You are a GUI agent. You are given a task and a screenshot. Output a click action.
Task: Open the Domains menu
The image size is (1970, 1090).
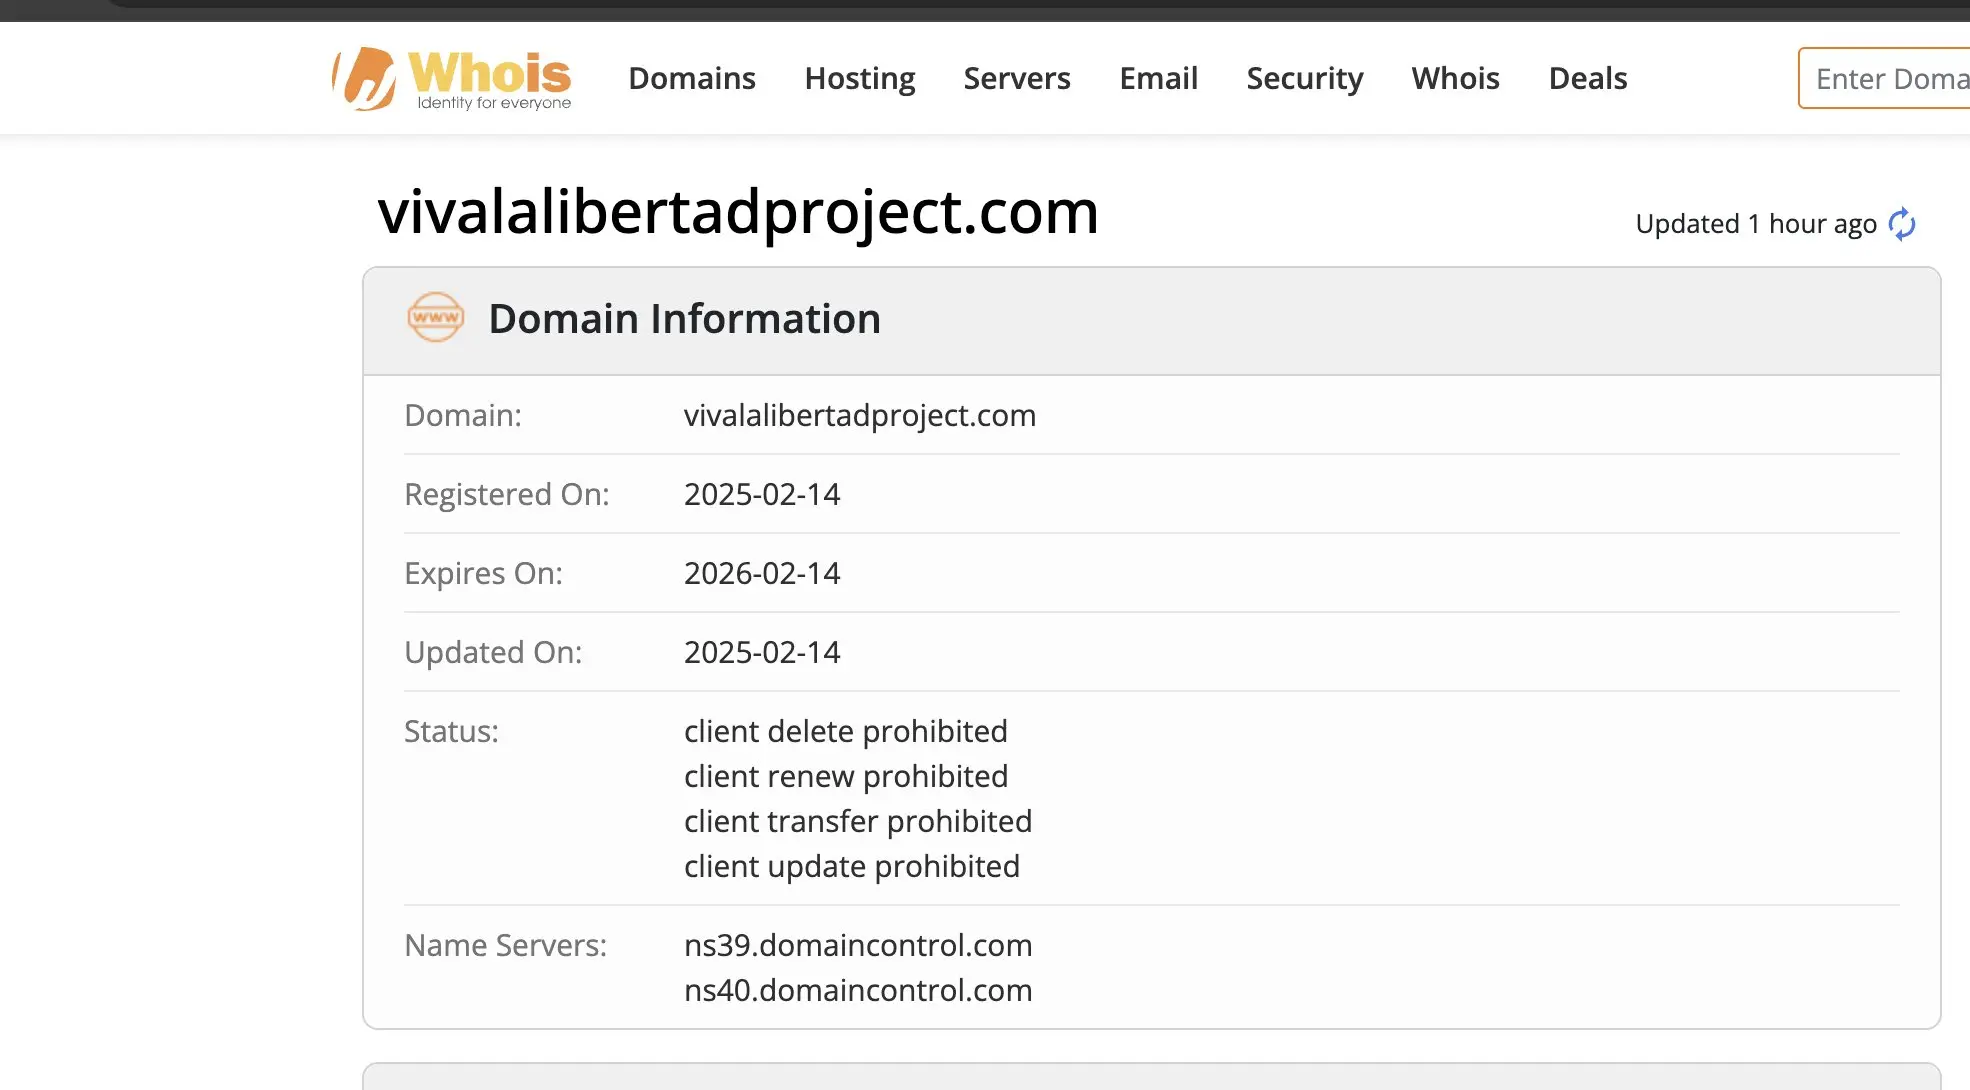point(691,78)
